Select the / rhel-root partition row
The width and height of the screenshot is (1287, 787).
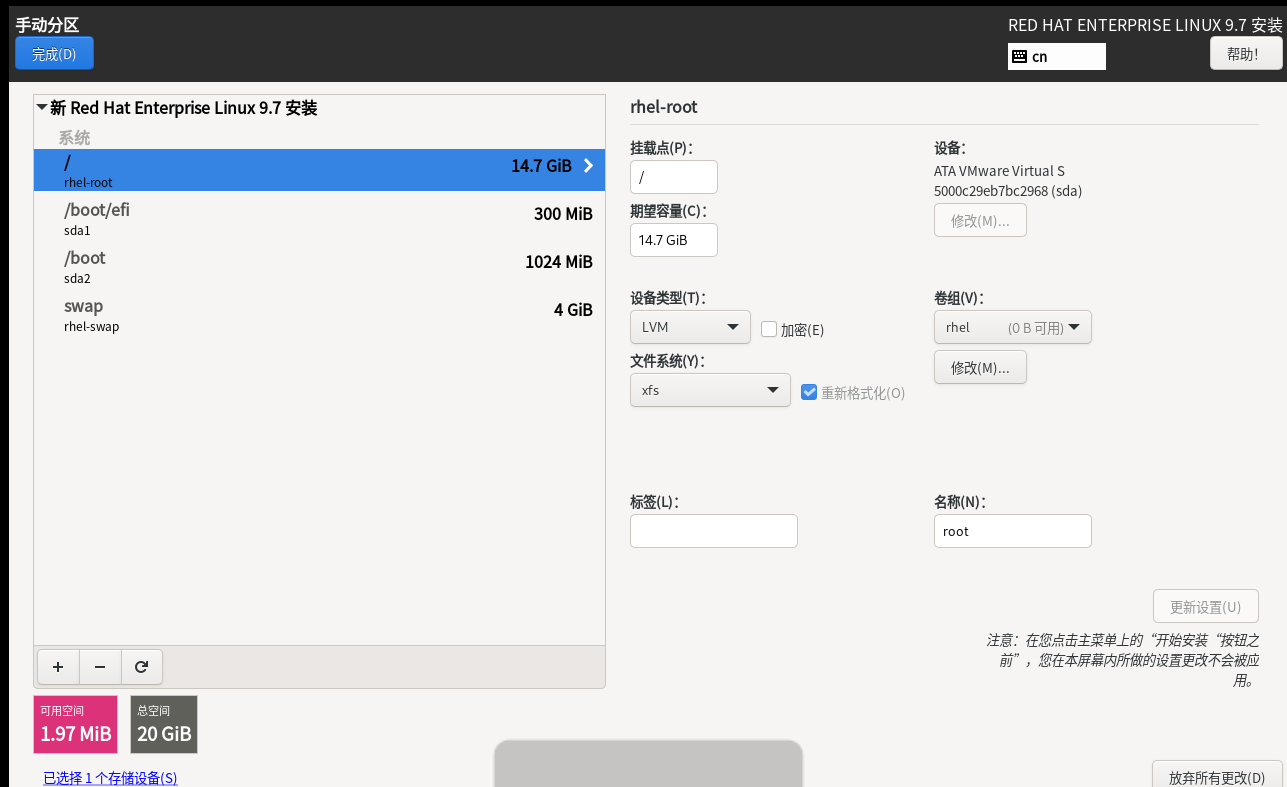319,170
